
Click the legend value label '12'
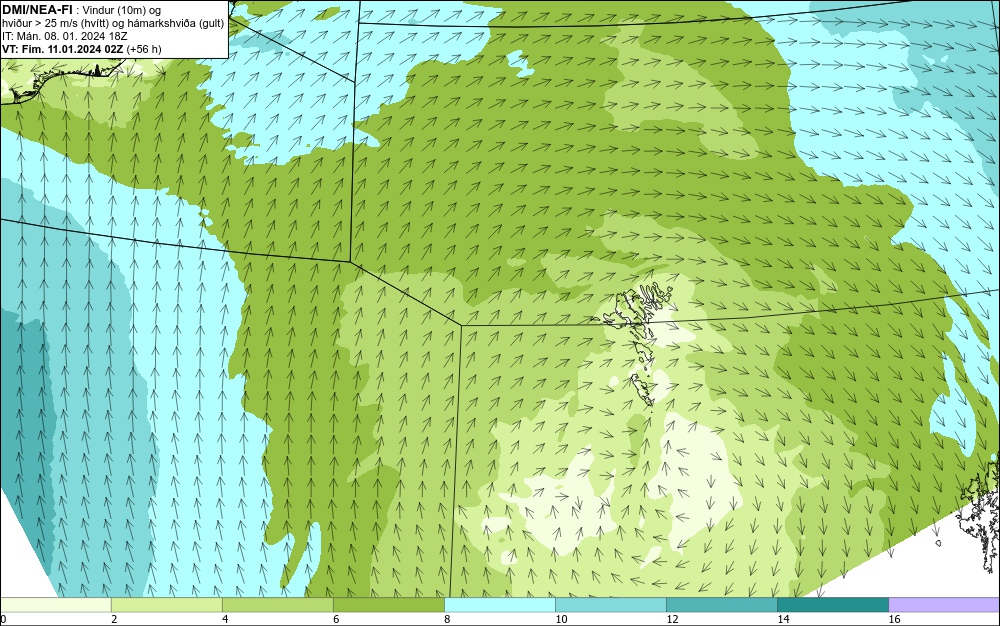672,619
